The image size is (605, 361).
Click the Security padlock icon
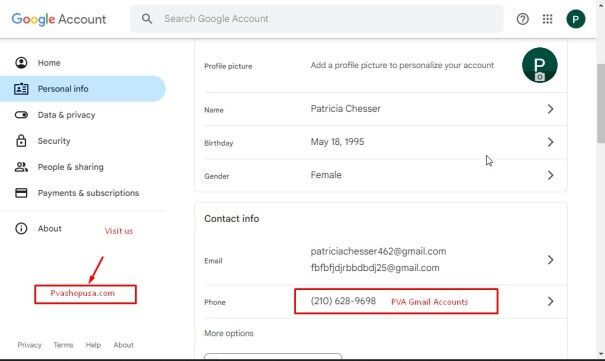pyautogui.click(x=21, y=141)
